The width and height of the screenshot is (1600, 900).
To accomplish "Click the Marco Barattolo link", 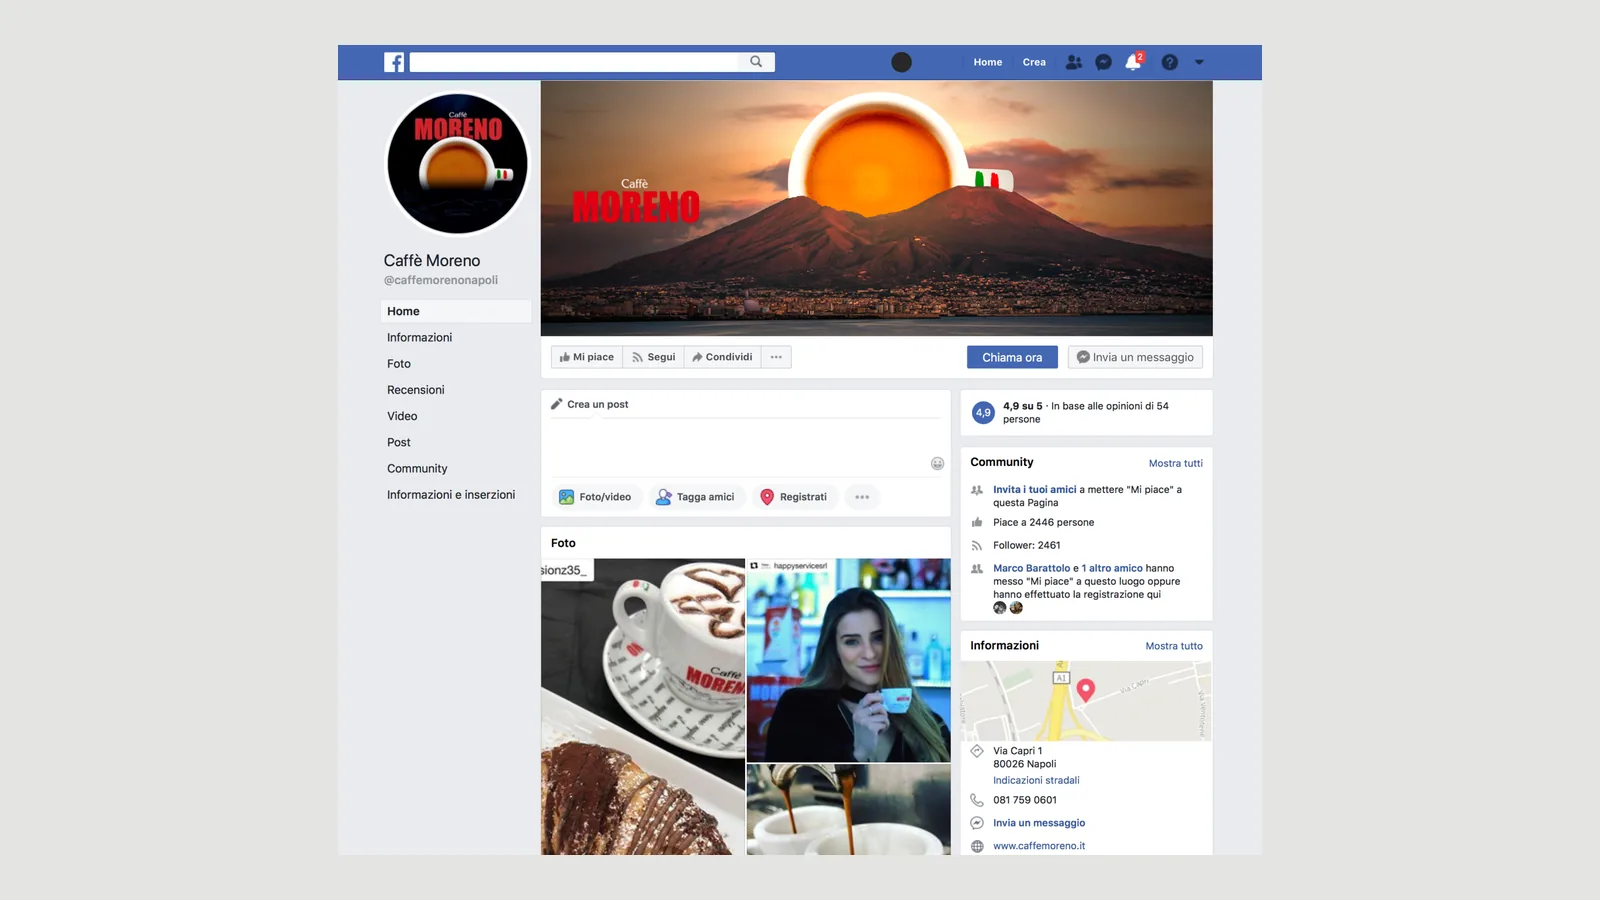I will pyautogui.click(x=1031, y=568).
